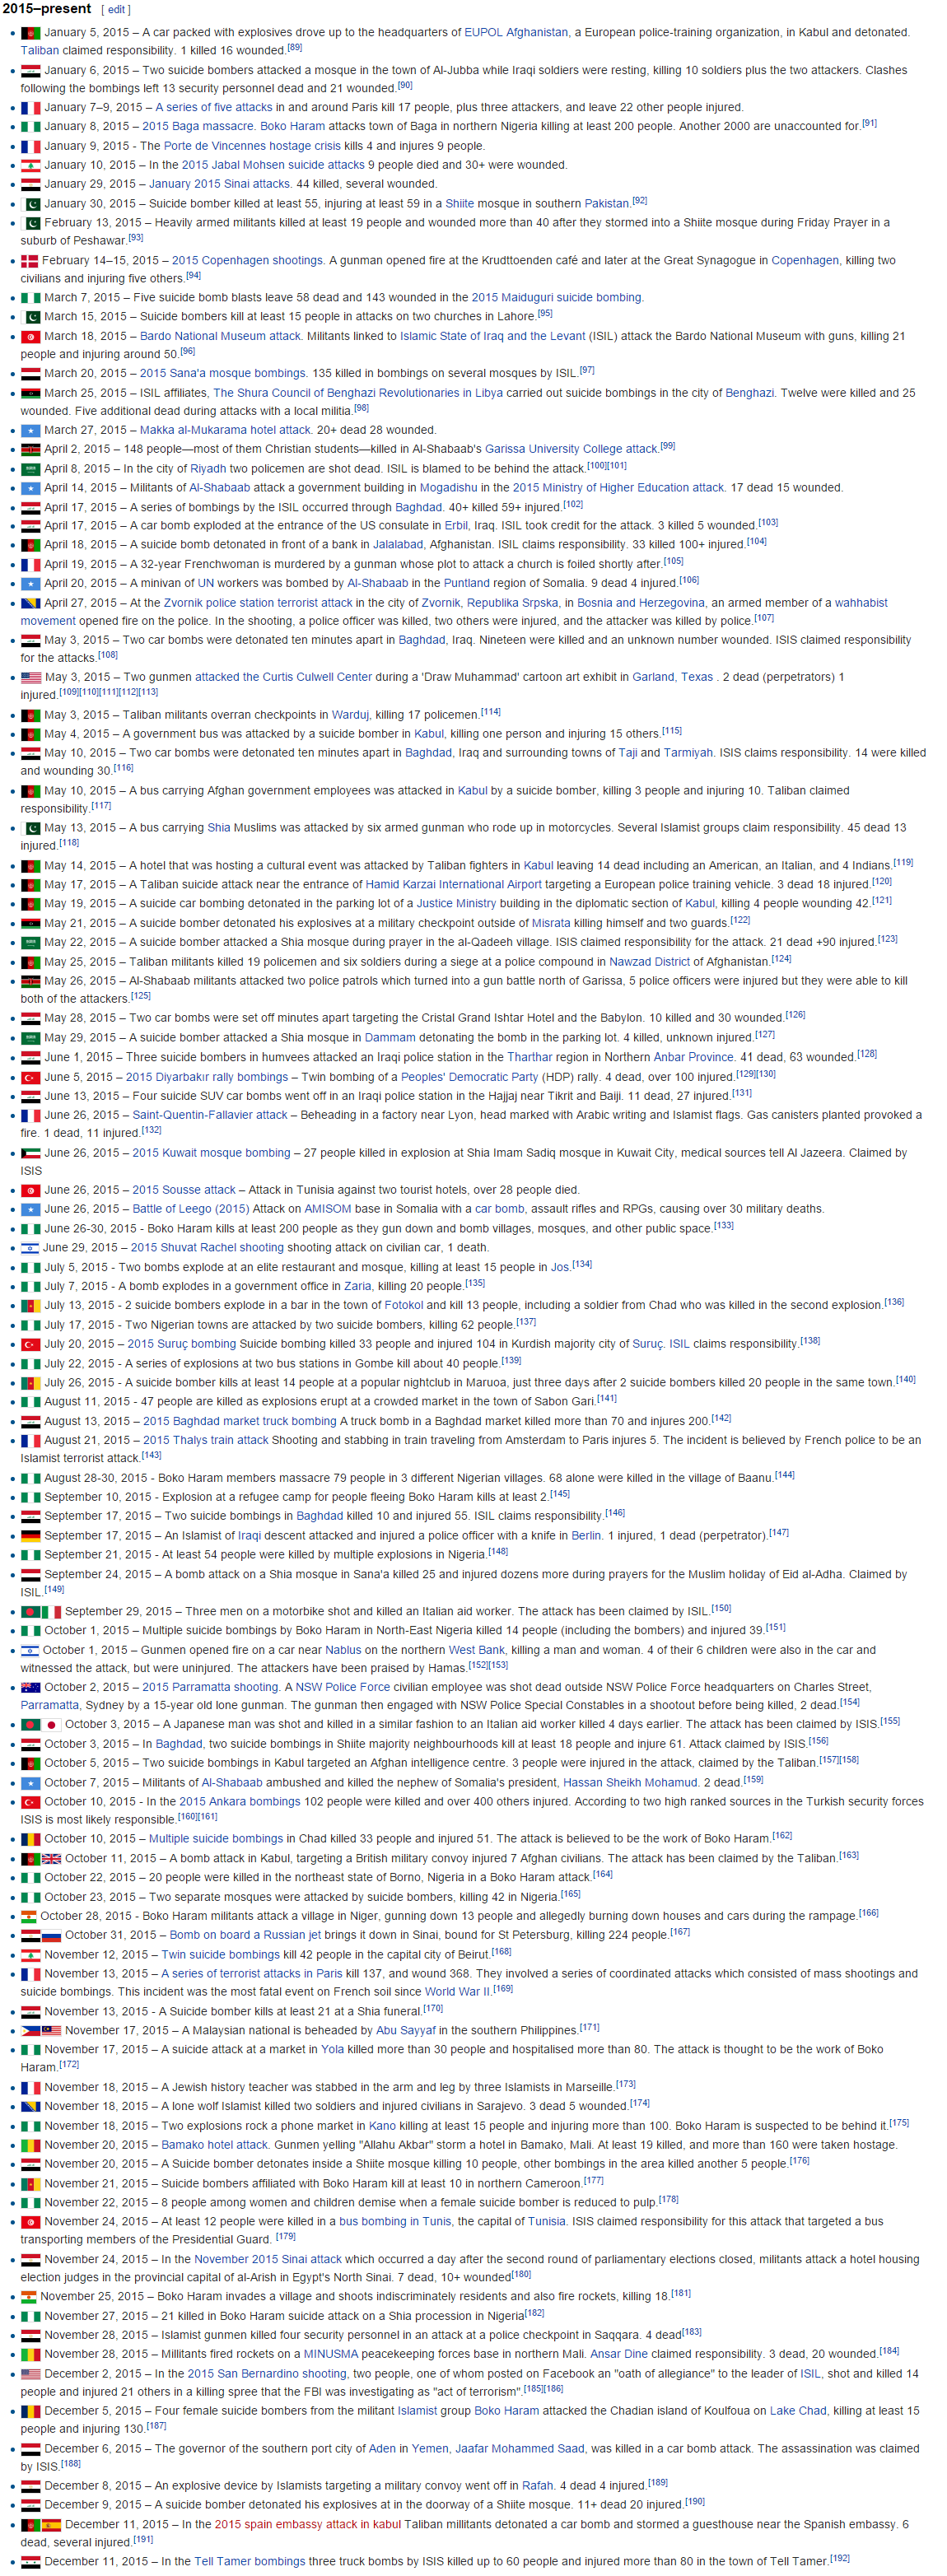
Task: Open 2015 Suruç bombing link
Action: (181, 1345)
